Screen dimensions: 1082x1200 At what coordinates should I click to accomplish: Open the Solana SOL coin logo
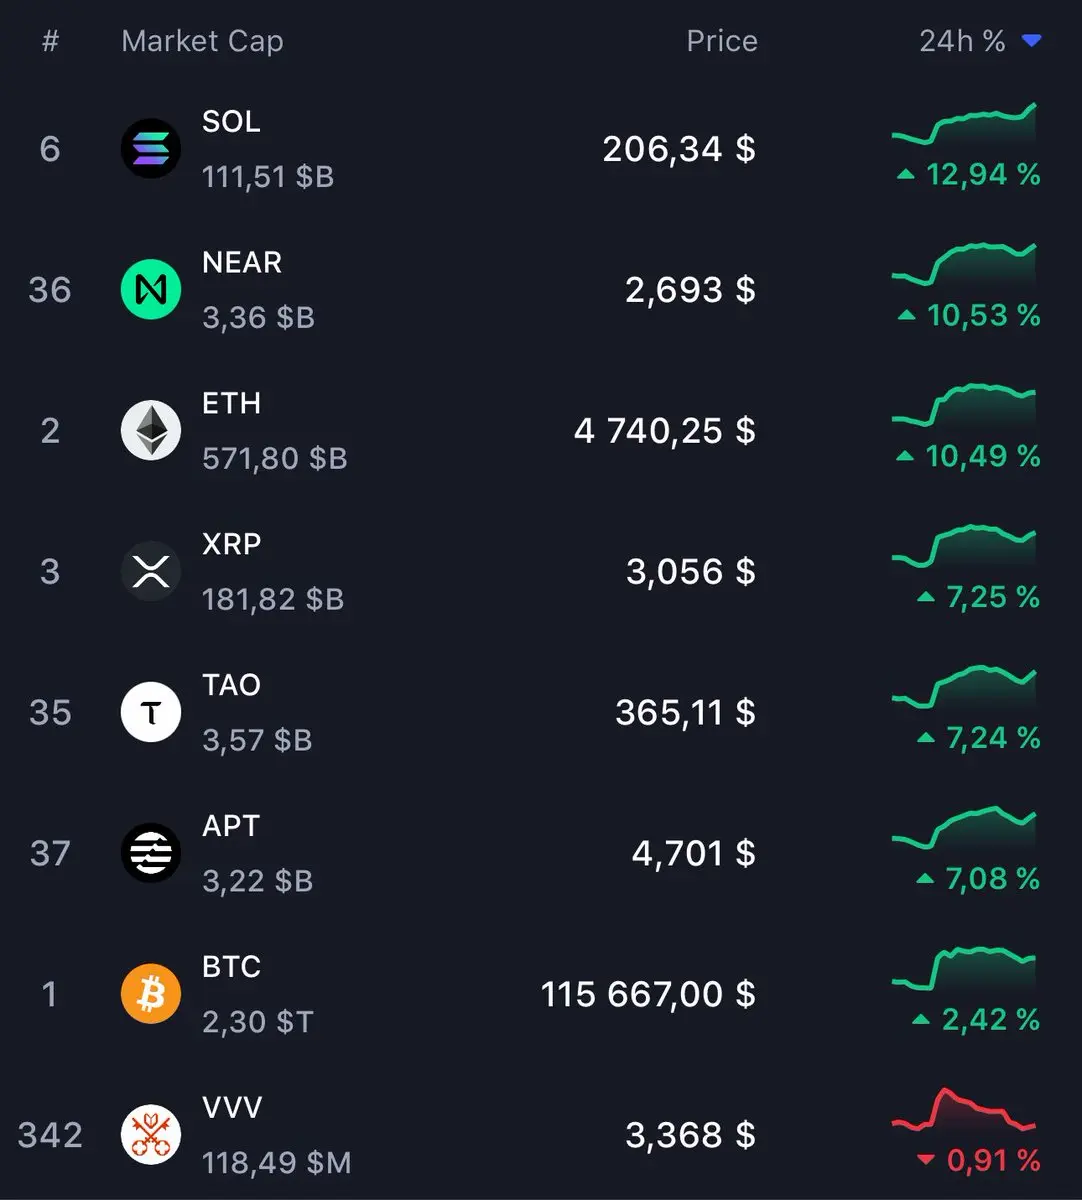(x=151, y=149)
